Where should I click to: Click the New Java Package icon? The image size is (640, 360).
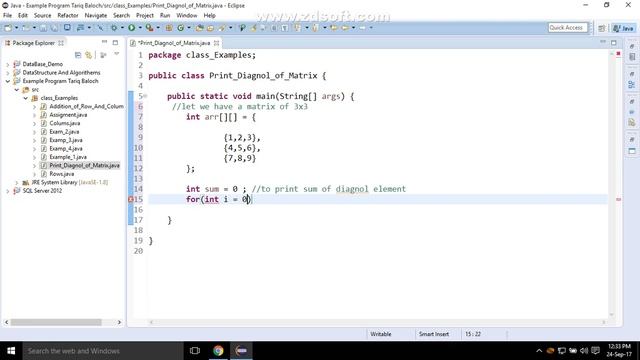point(169,28)
